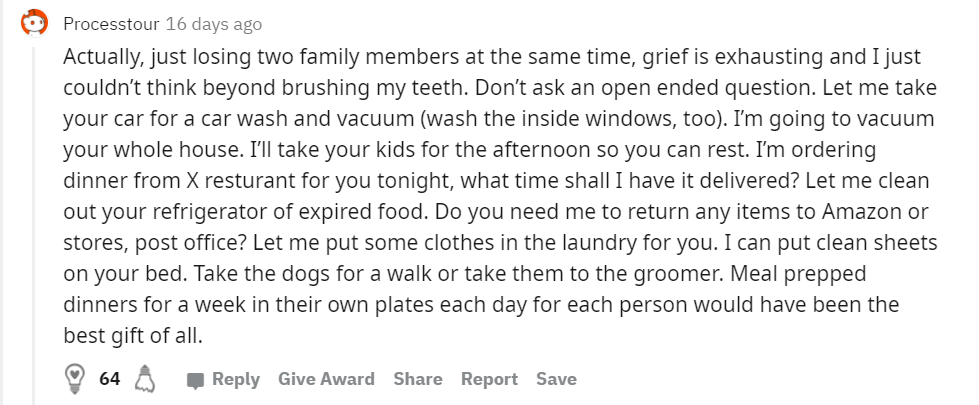Viewport: 979px width, 405px height.
Task: Give Award to this comment
Action: pos(326,379)
